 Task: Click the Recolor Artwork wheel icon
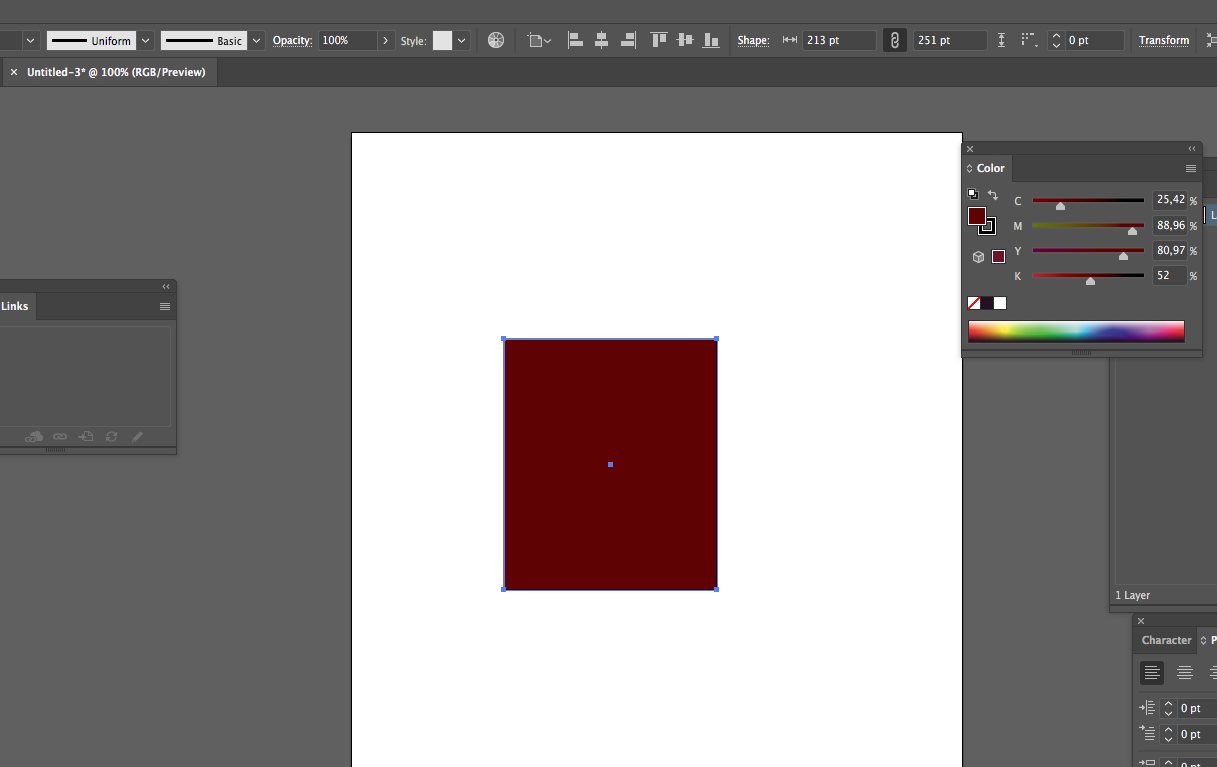click(496, 40)
